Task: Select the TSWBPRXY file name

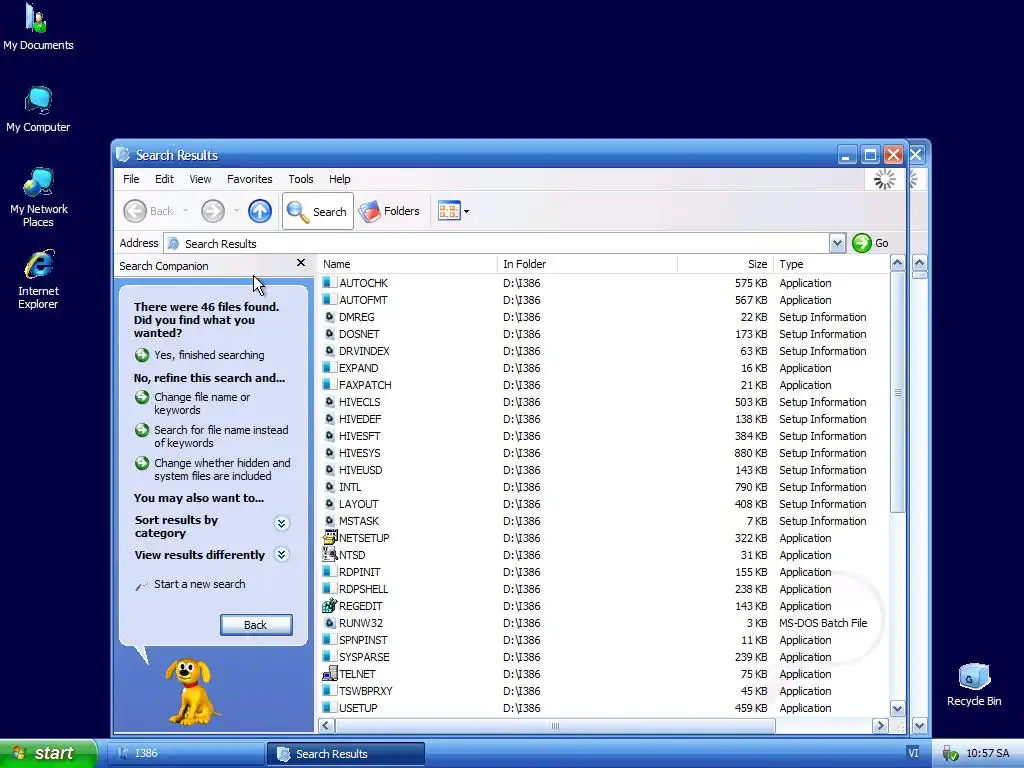Action: point(365,690)
